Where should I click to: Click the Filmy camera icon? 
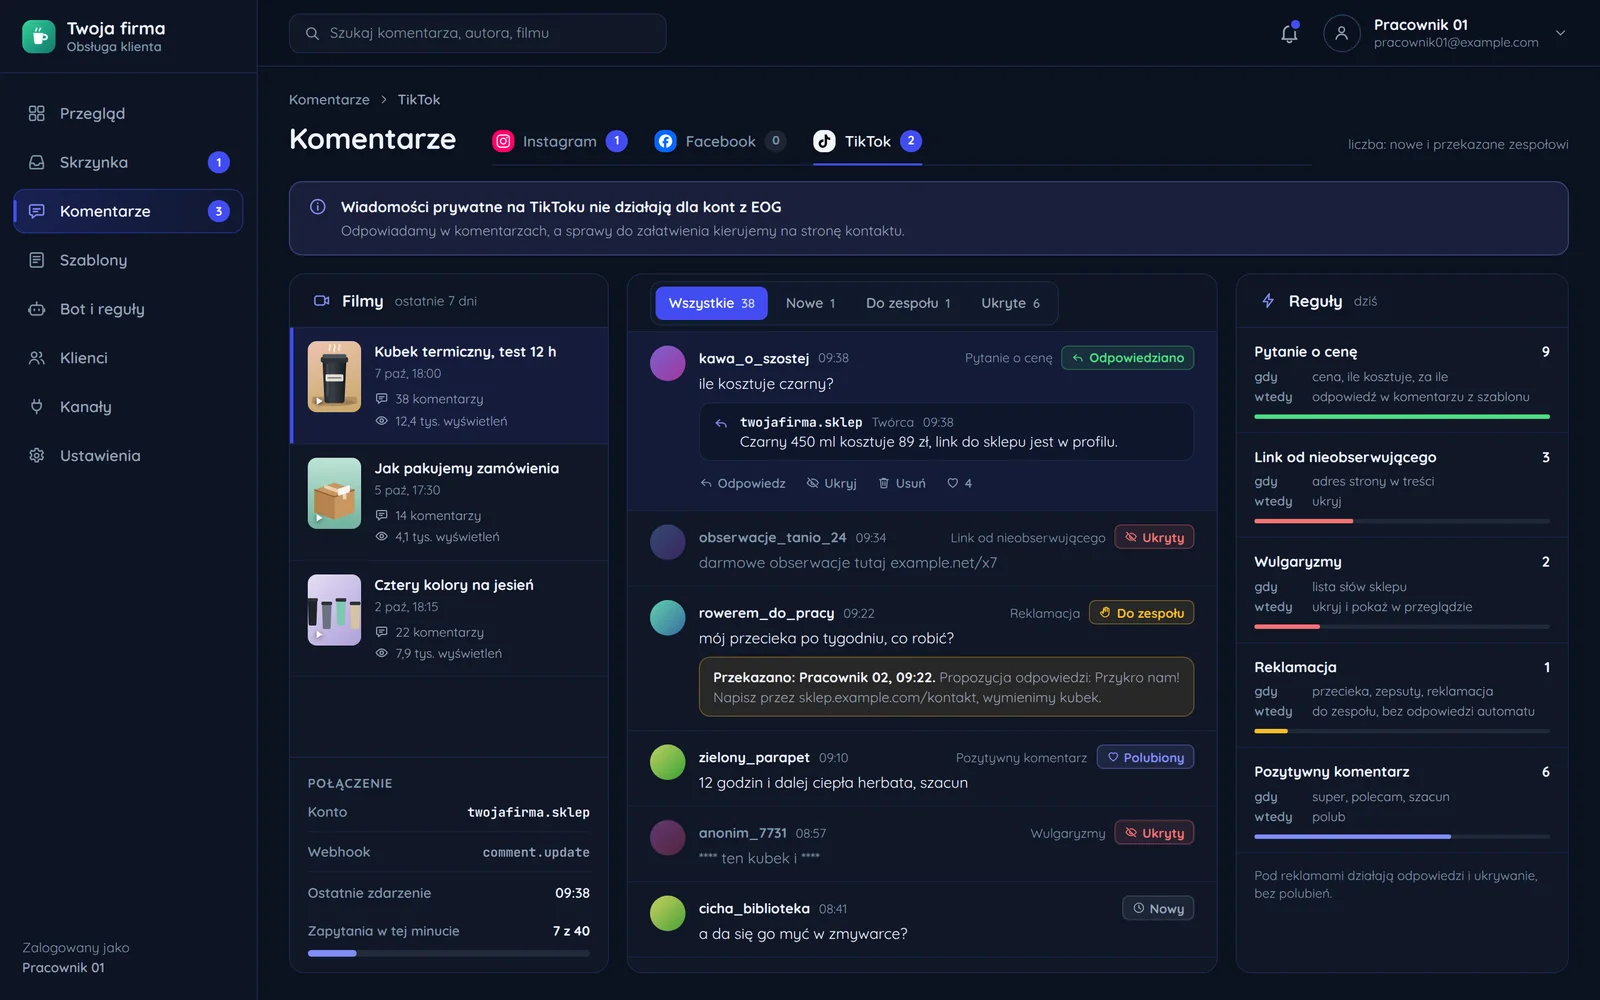pyautogui.click(x=322, y=301)
